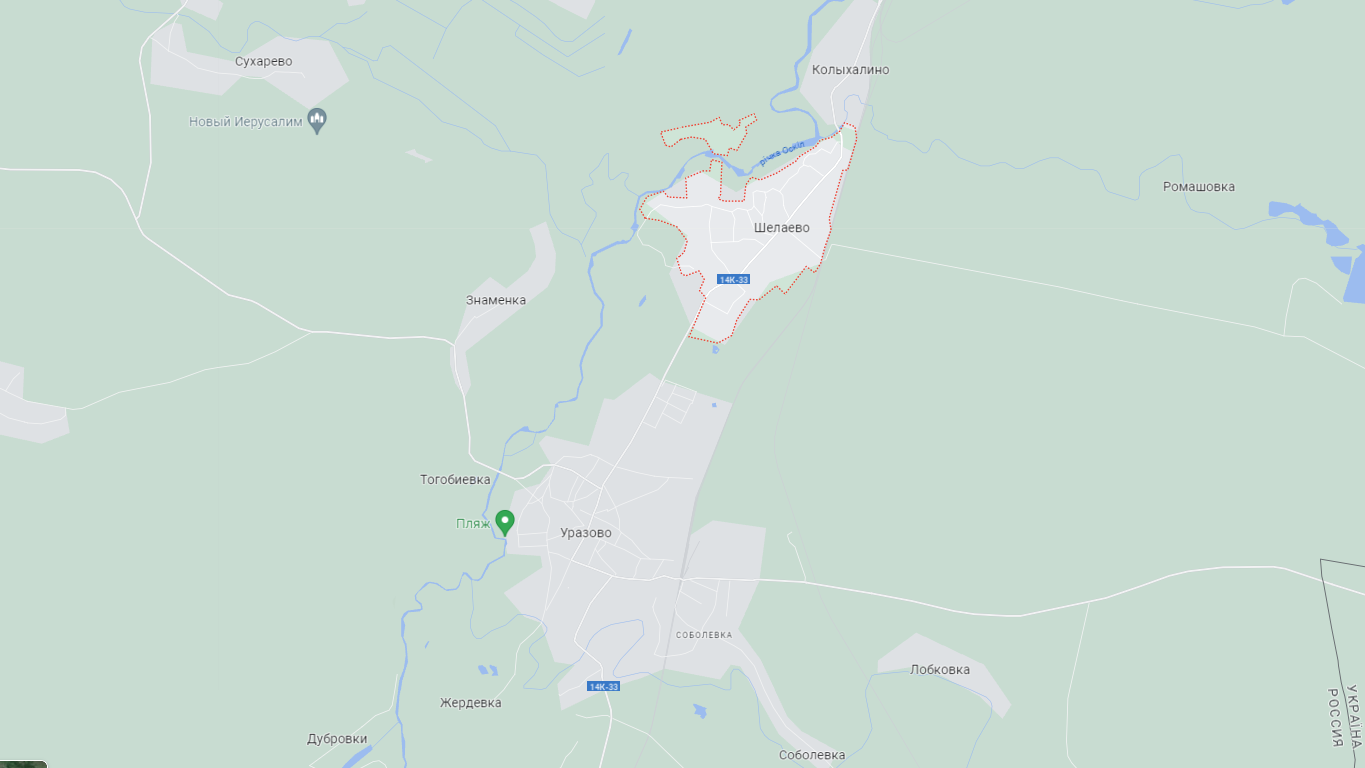Viewport: 1365px width, 768px height.
Task: Select the Уразово town label
Action: [586, 533]
